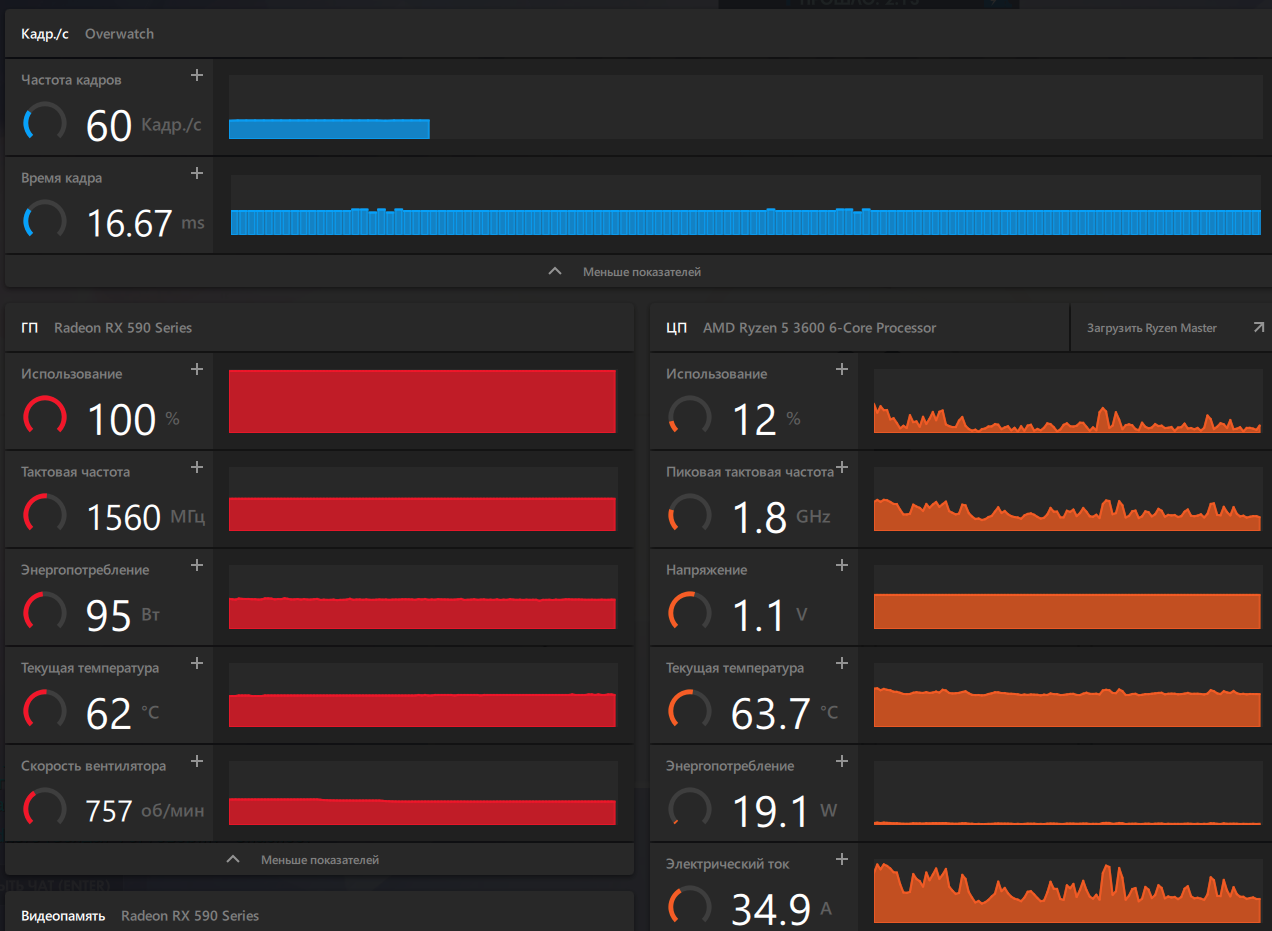Collapse GPU metrics via Меньше показателей
The image size is (1272, 931).
coord(304,860)
